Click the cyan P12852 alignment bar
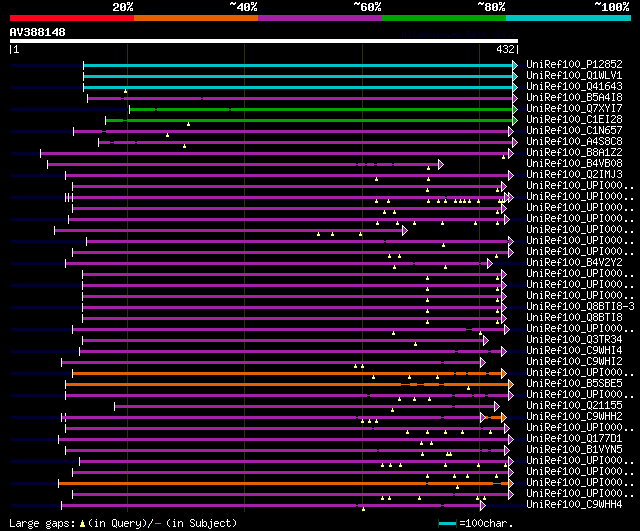640x531 pixels. (298, 65)
